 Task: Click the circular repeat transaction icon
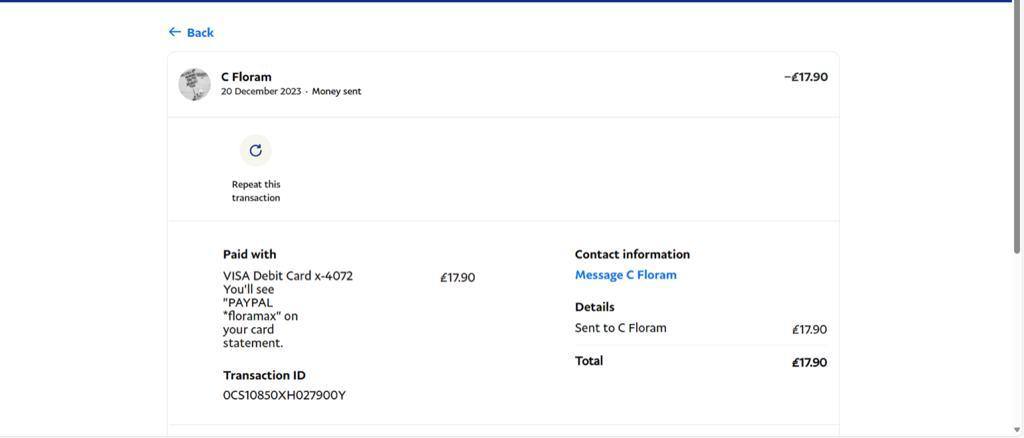(256, 150)
